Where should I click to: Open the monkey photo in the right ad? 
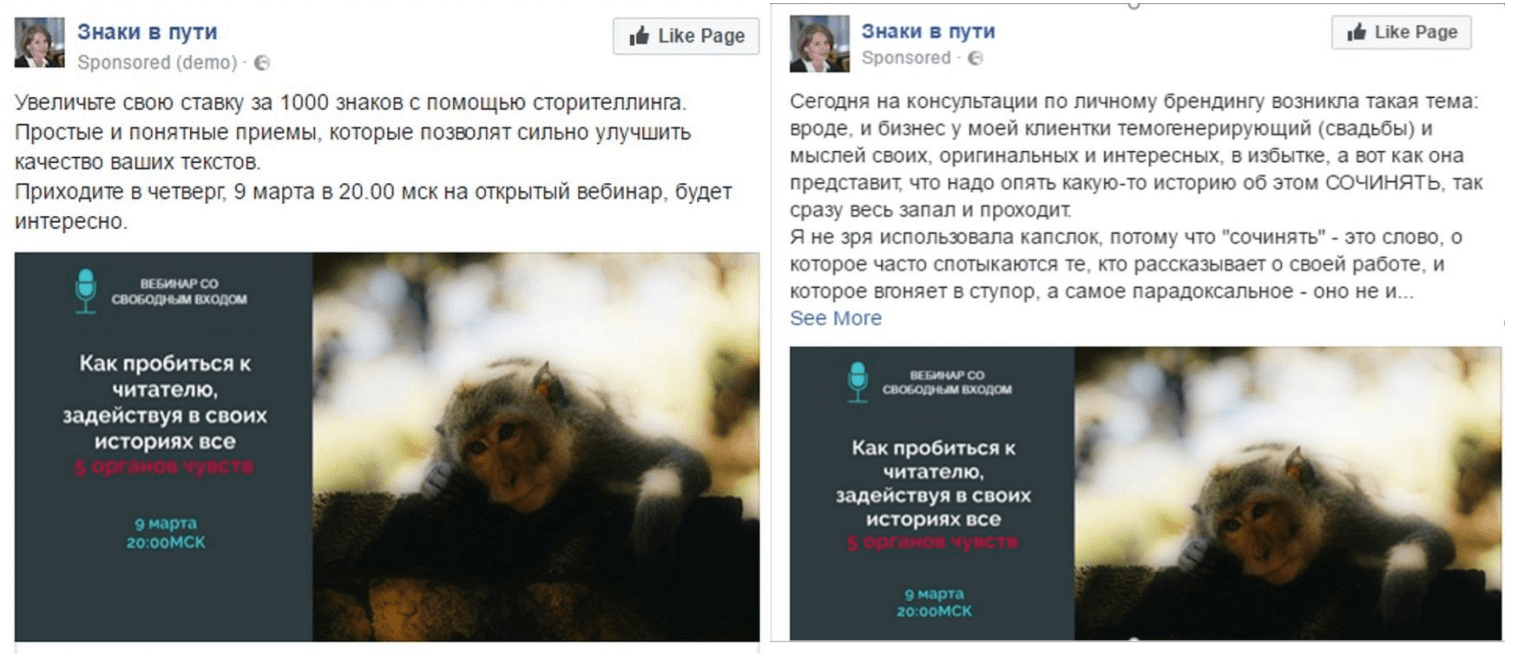click(1288, 493)
